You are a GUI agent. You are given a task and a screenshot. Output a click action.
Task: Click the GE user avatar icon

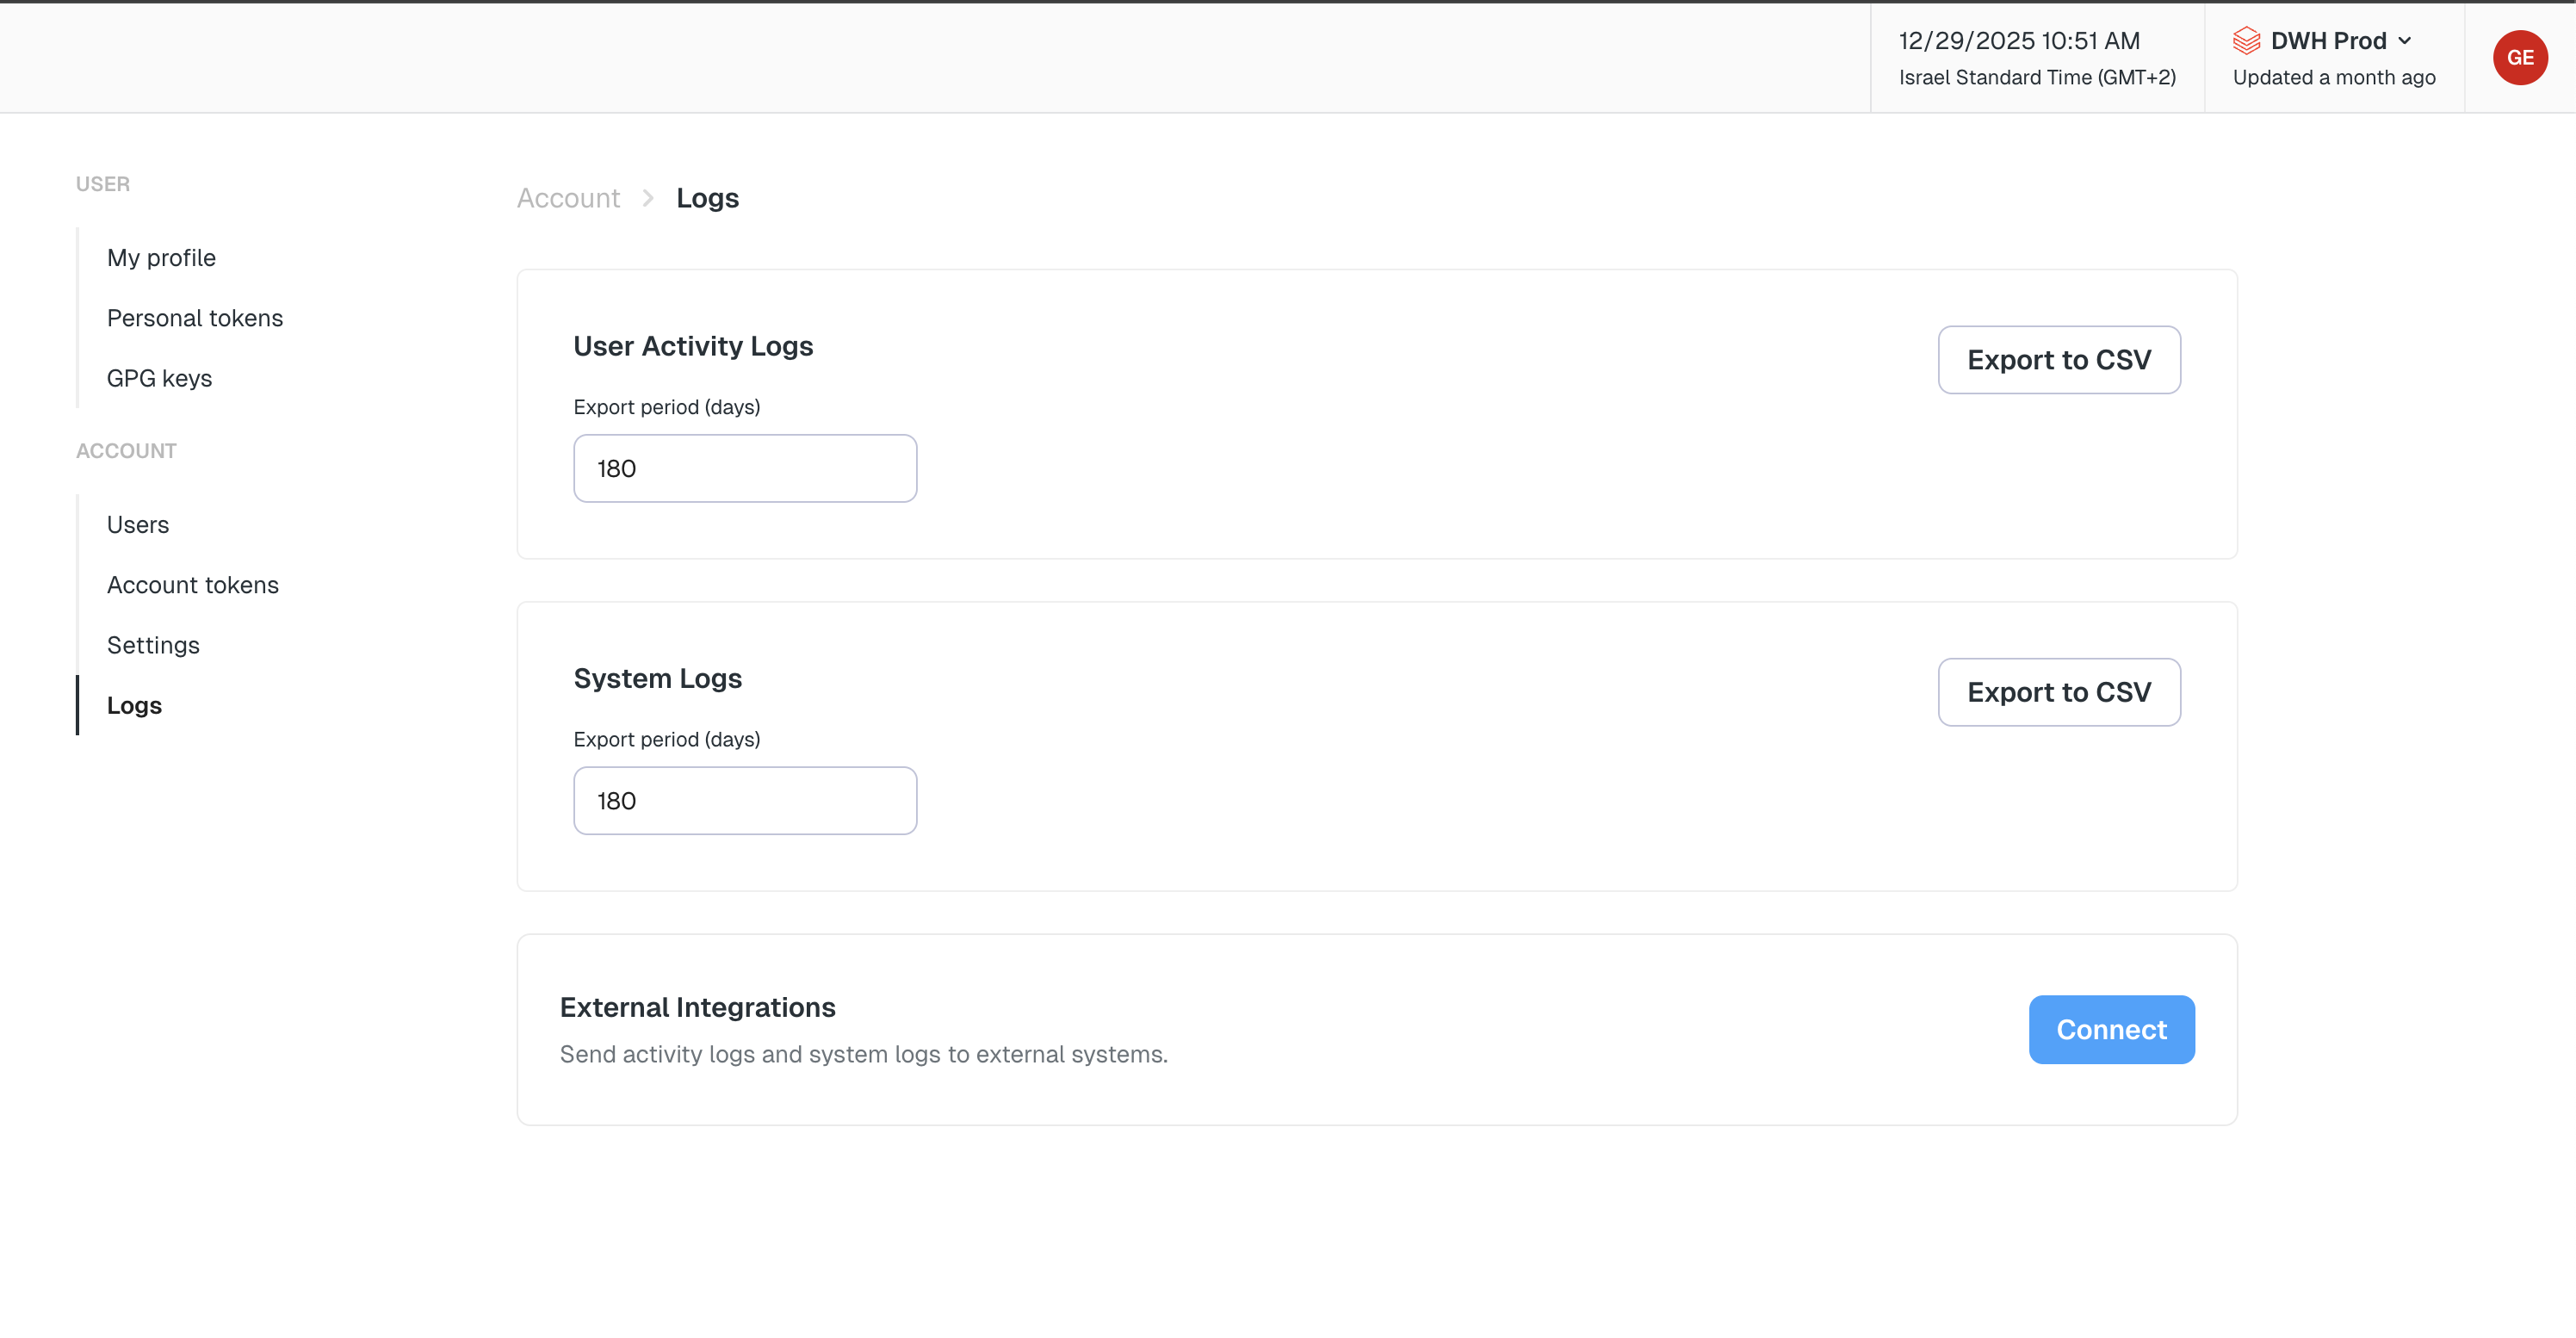click(x=2519, y=58)
